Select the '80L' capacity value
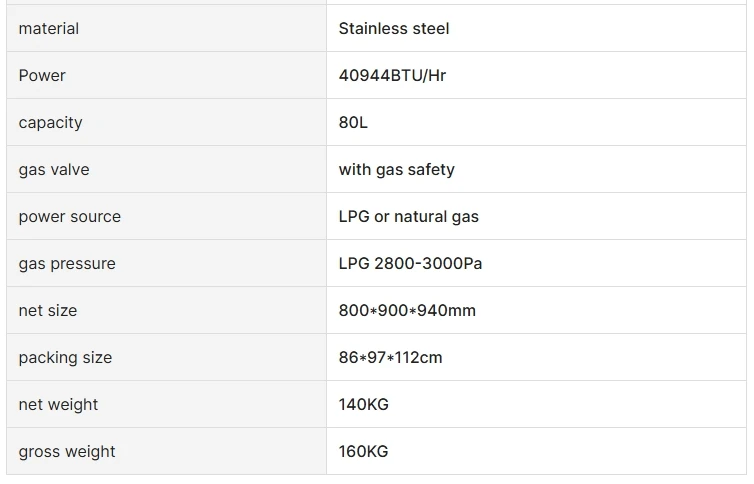This screenshot has width=754, height=484. point(353,122)
